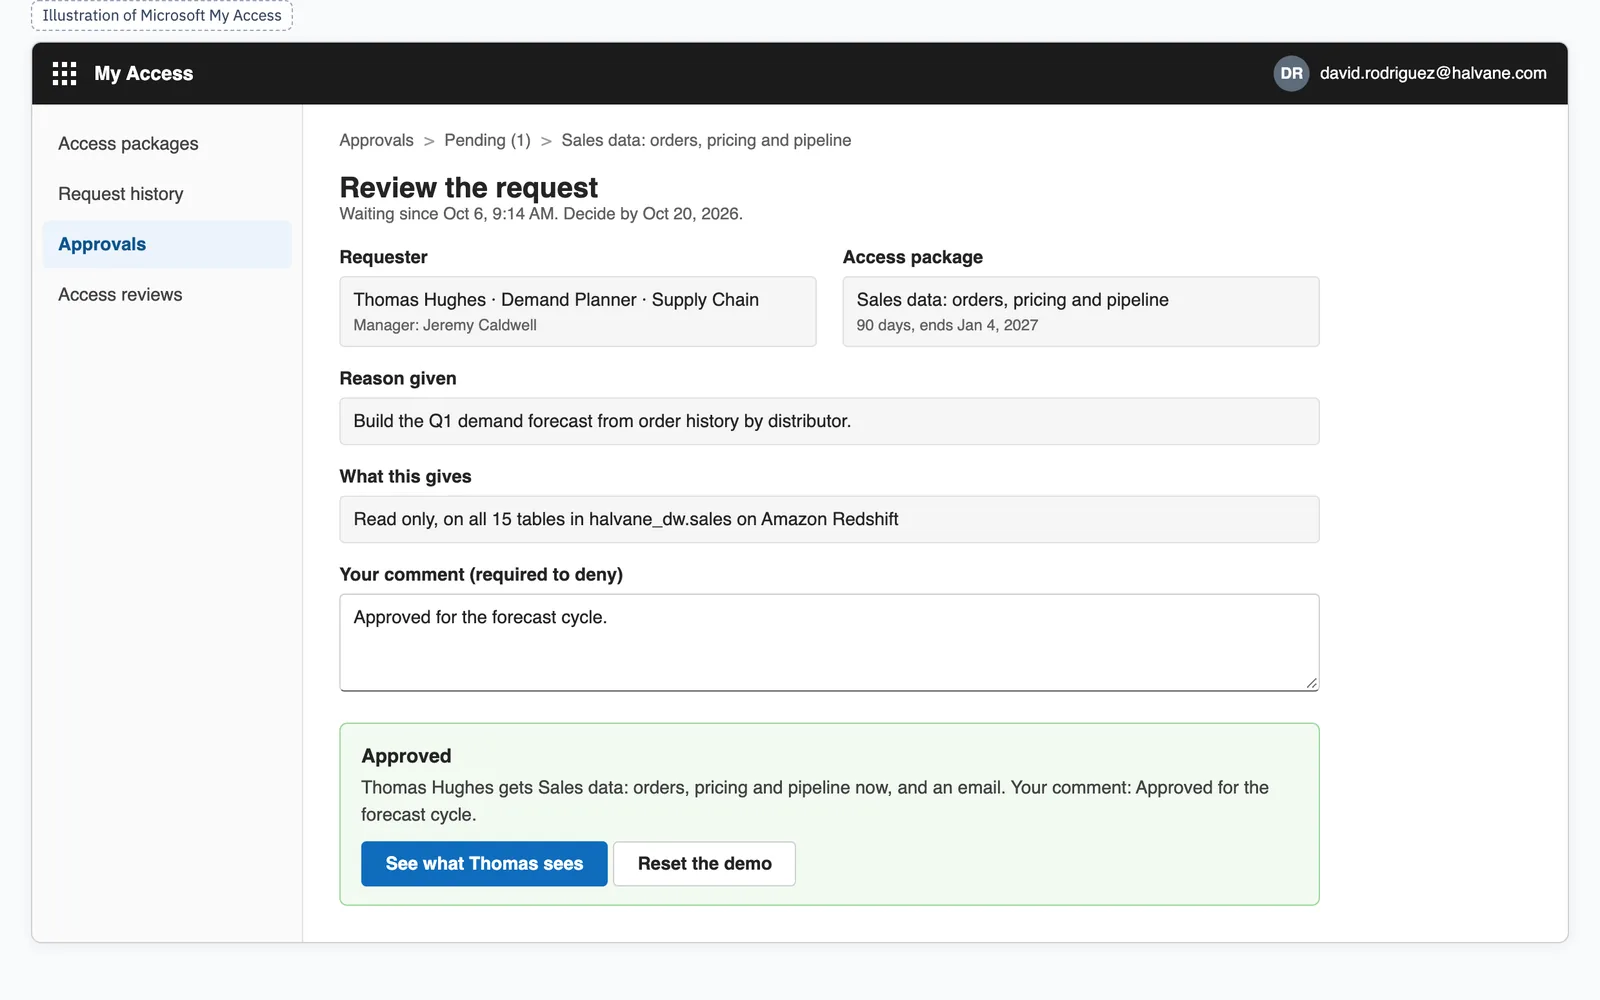This screenshot has width=1600, height=1000.
Task: Click Reset the demo button
Action: pyautogui.click(x=704, y=864)
